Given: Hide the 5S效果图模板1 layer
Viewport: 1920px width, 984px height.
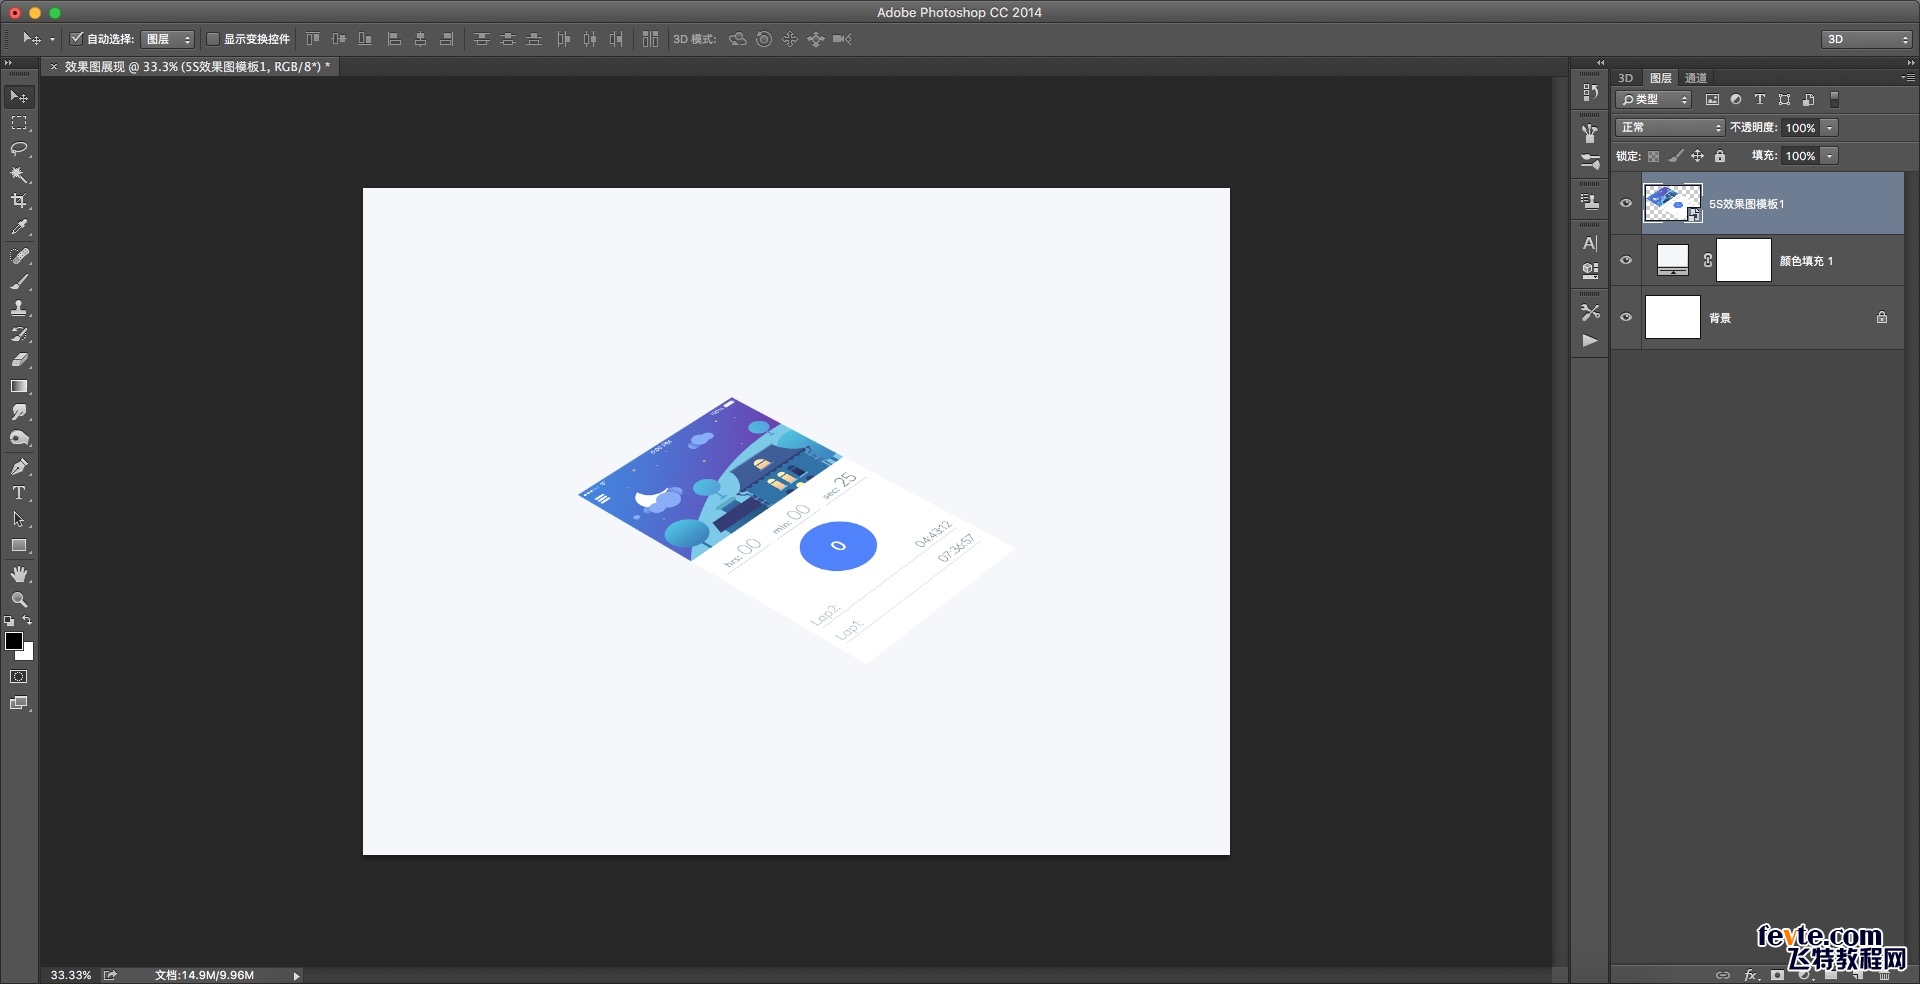Looking at the screenshot, I should tap(1626, 203).
